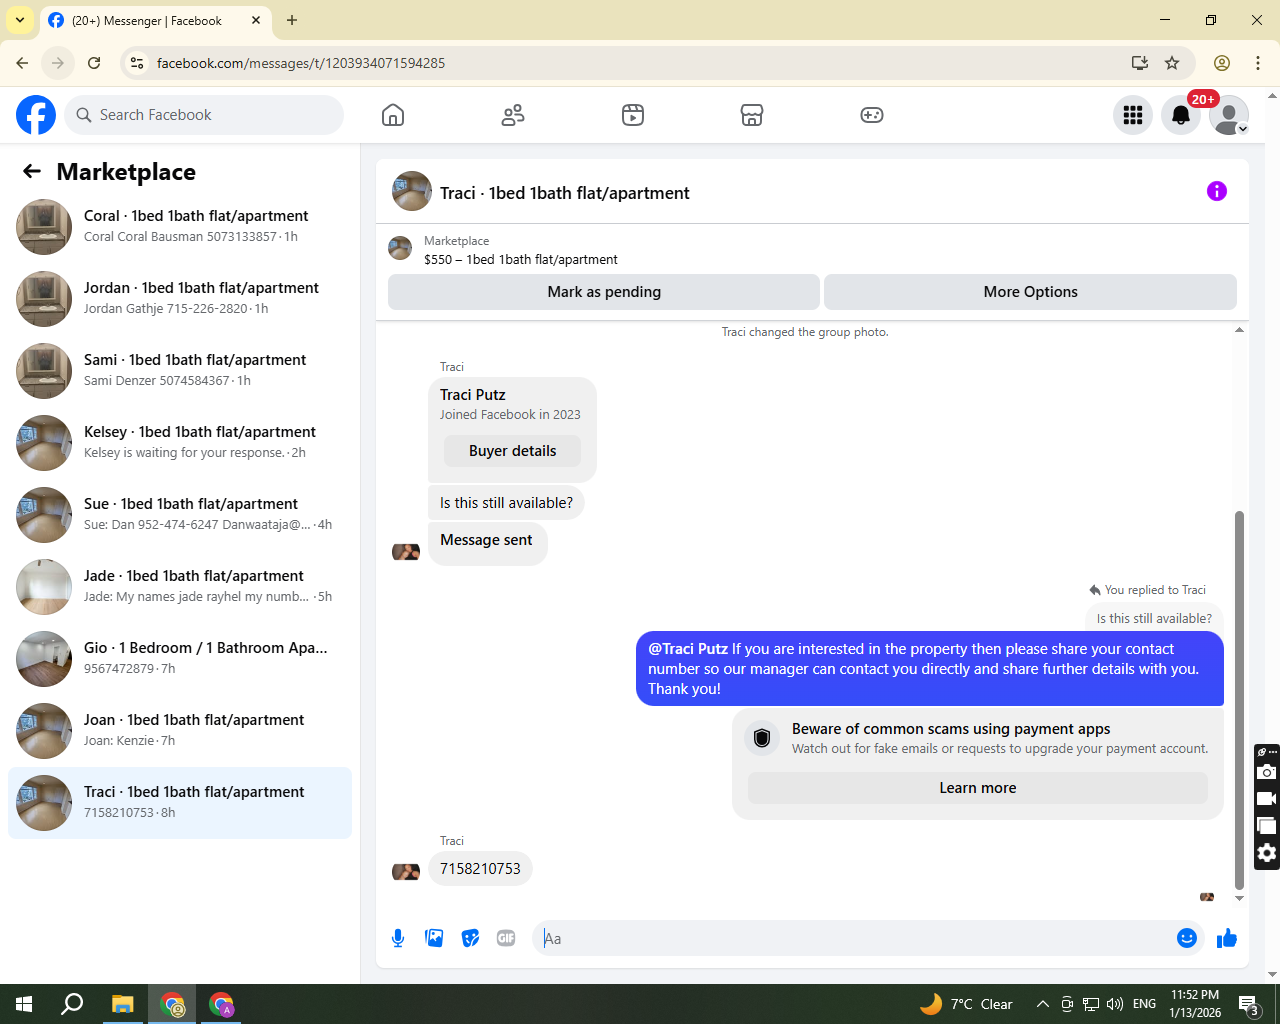Screen dimensions: 1280x1024
Task: Choose a sticker from the sticker icon
Action: pyautogui.click(x=470, y=938)
